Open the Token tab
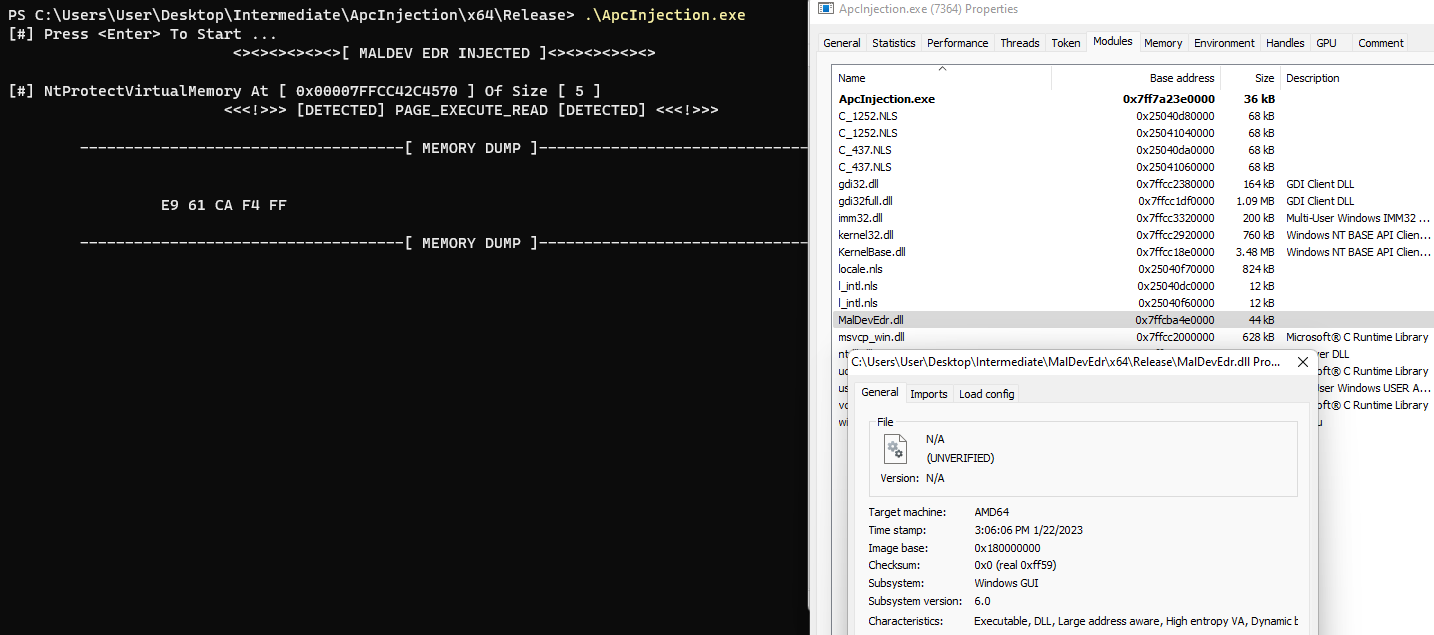This screenshot has width=1434, height=635. pos(1066,43)
